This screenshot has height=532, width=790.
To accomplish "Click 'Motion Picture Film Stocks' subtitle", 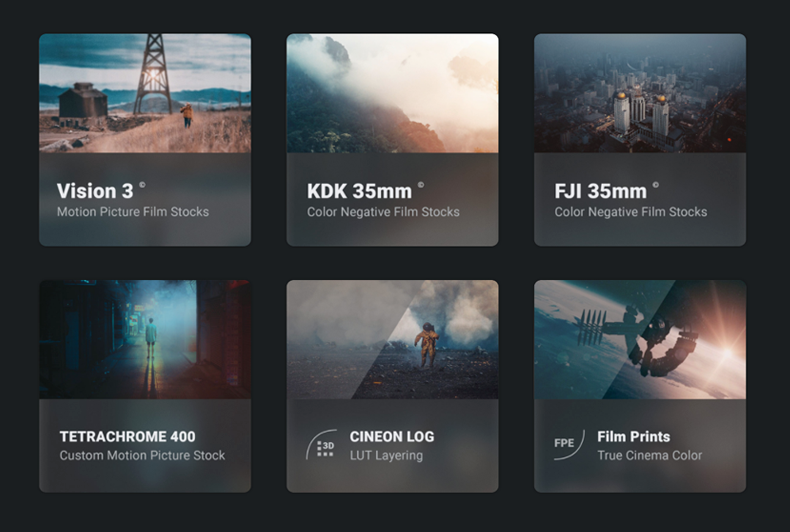I will pyautogui.click(x=133, y=212).
